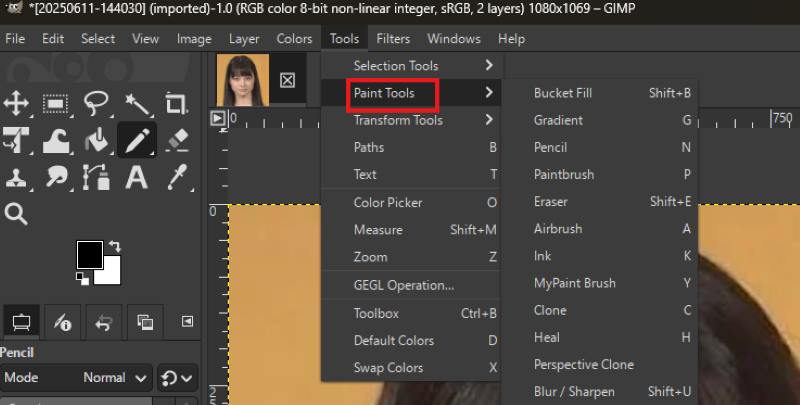The image size is (800, 405).
Task: Select the Unified Transform tool icon
Action: tap(16, 140)
